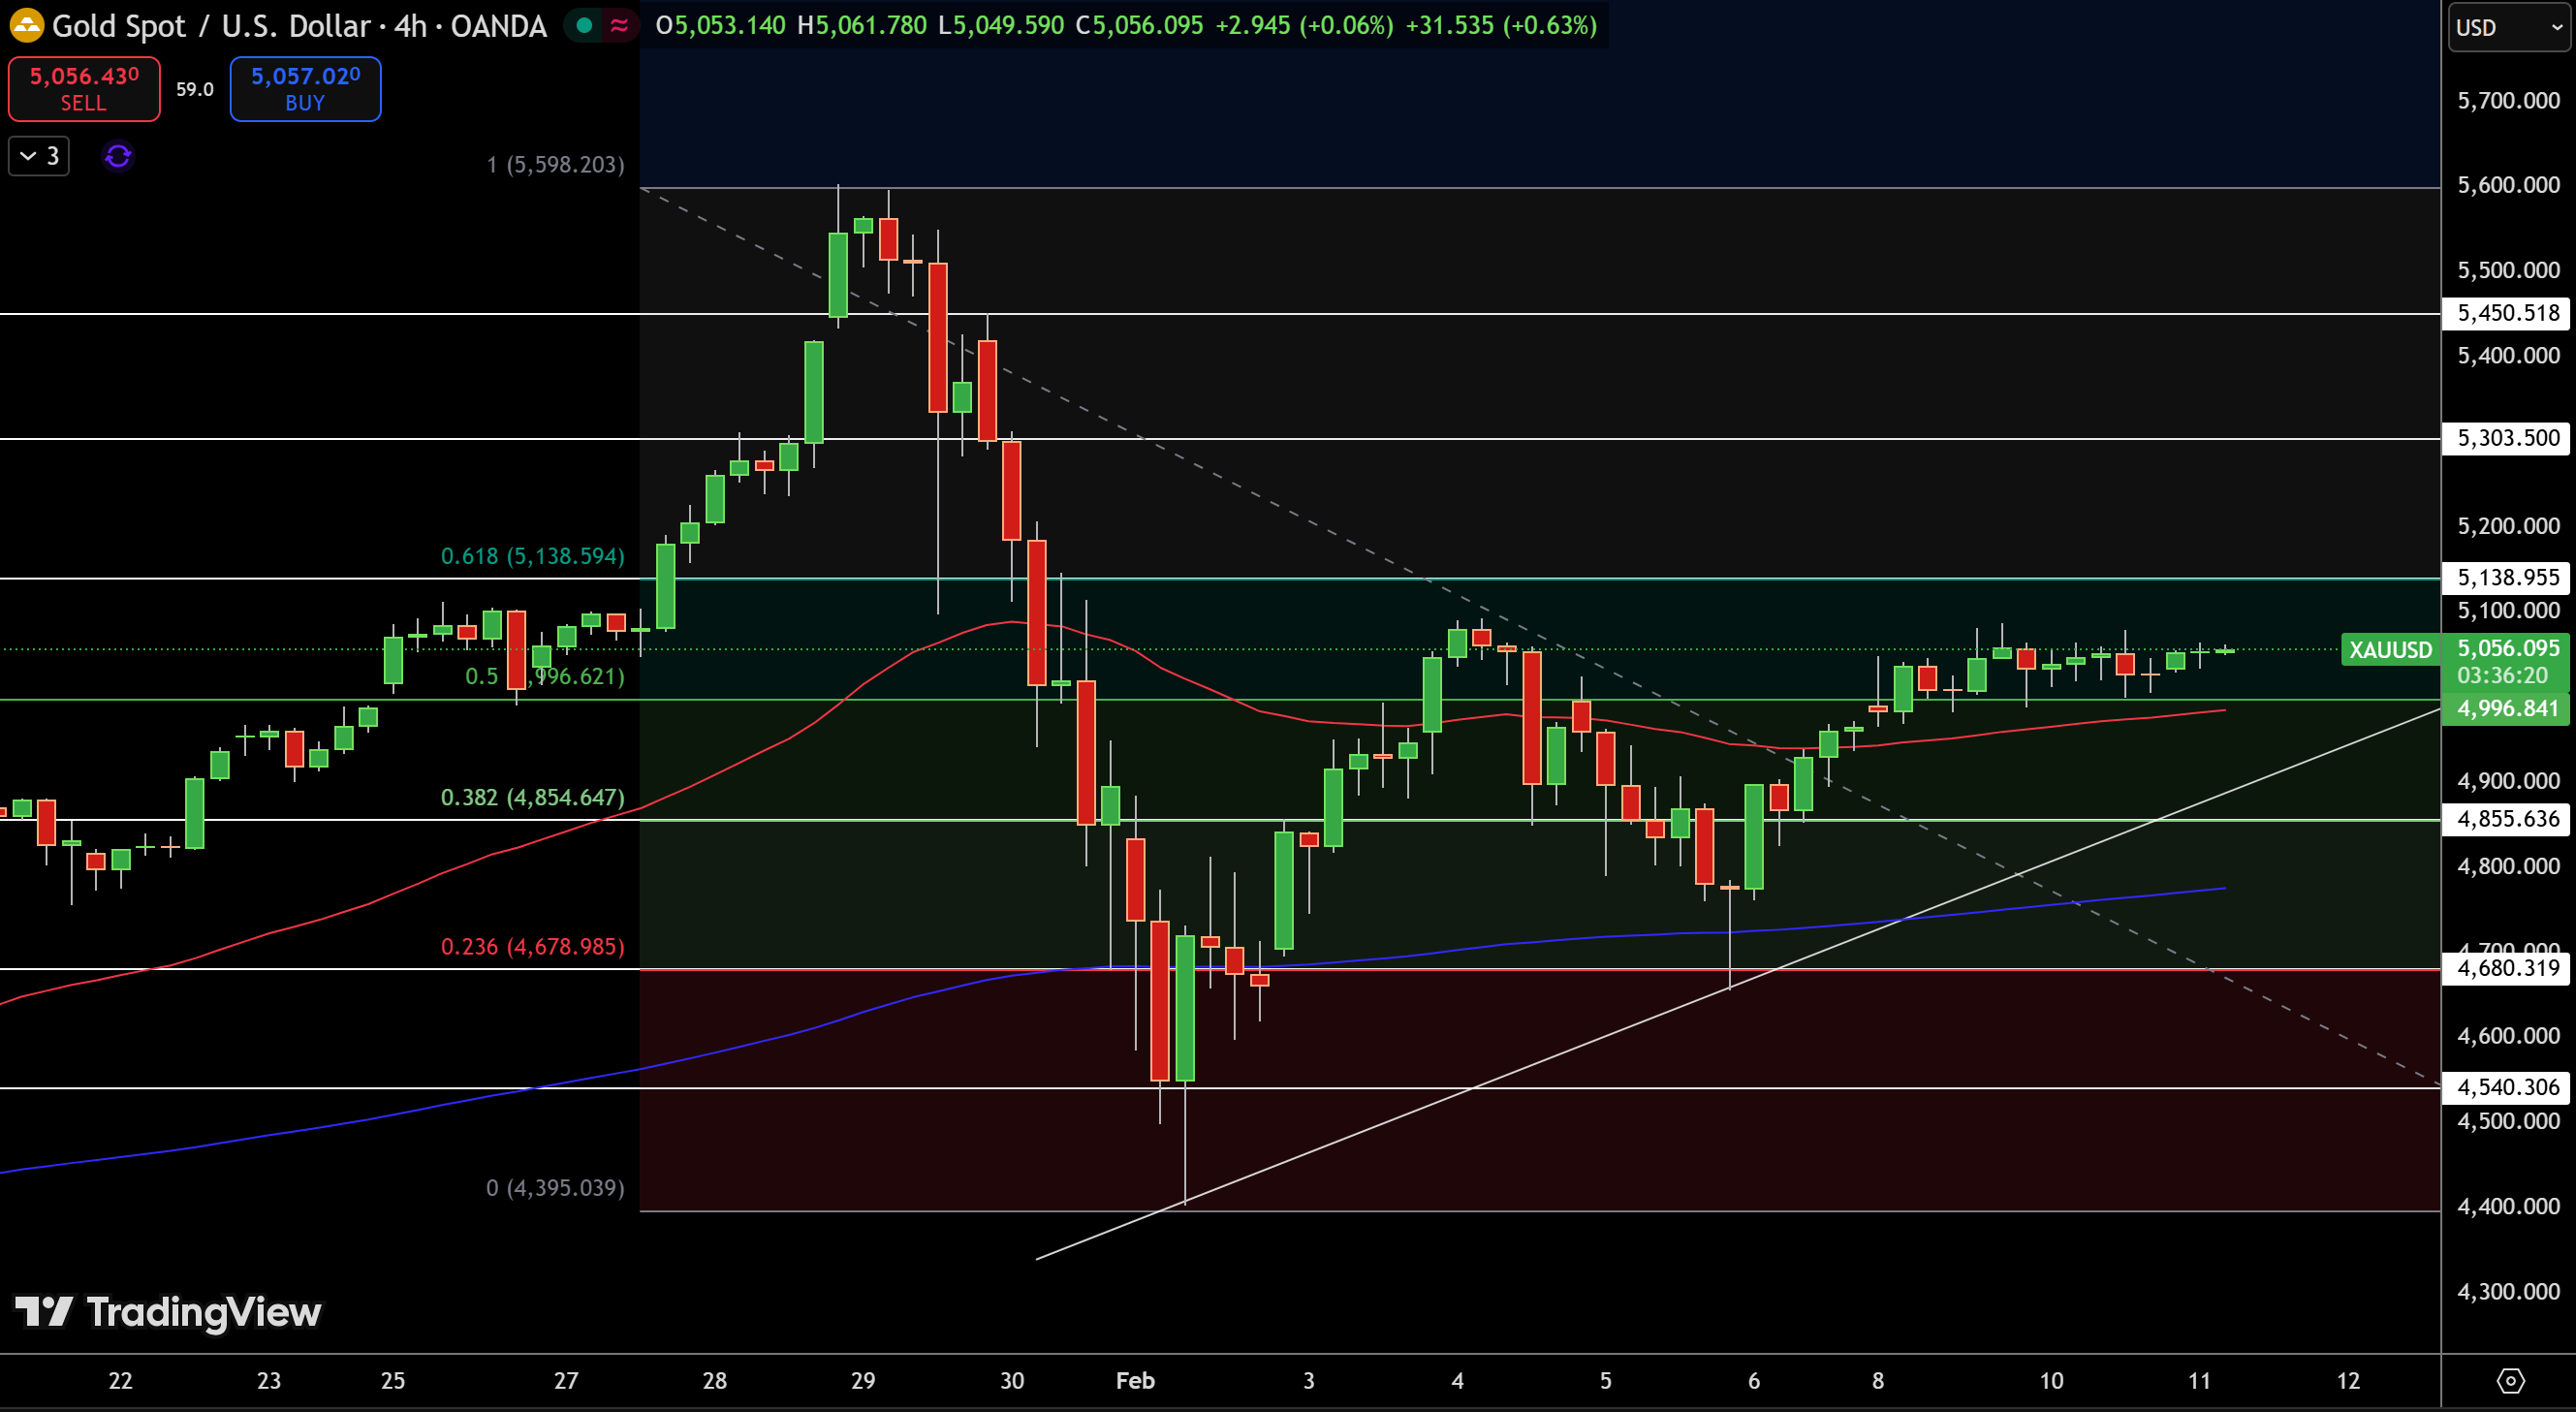The height and width of the screenshot is (1412, 2576).
Task: Click the 5,450.518 horizontal line price tag
Action: (2507, 313)
